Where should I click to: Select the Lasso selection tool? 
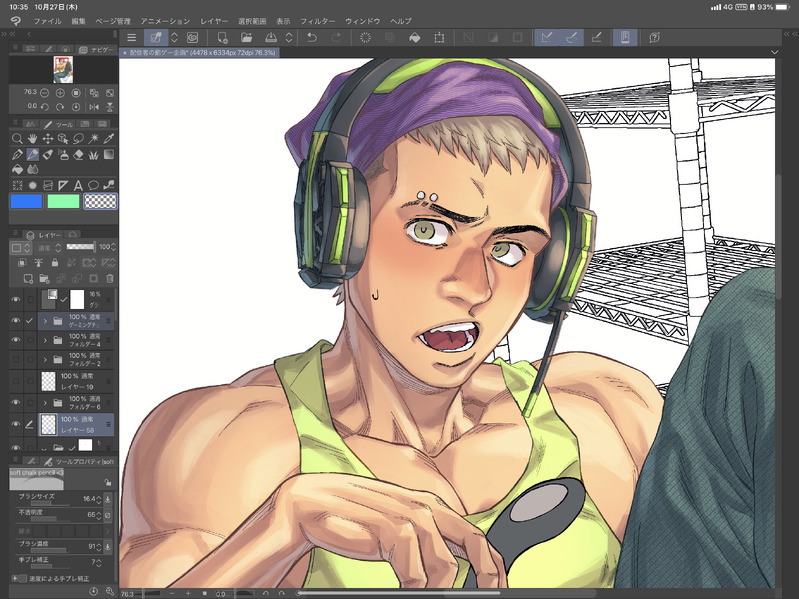pos(78,139)
